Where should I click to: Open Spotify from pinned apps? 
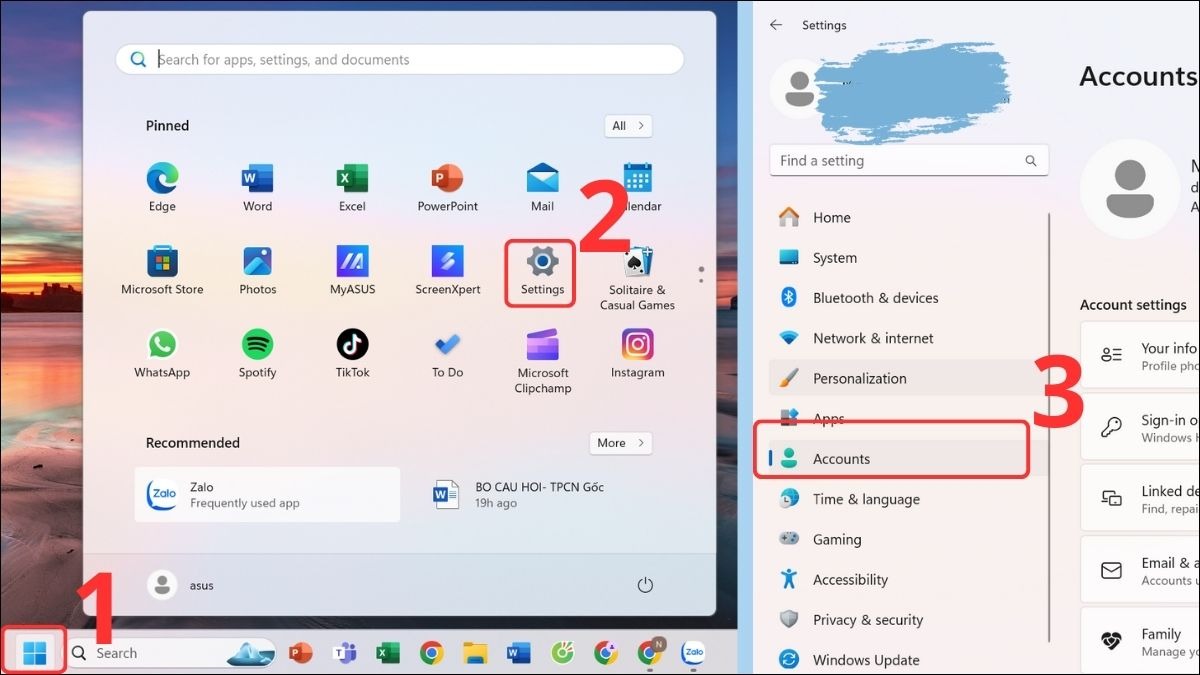[x=257, y=353]
